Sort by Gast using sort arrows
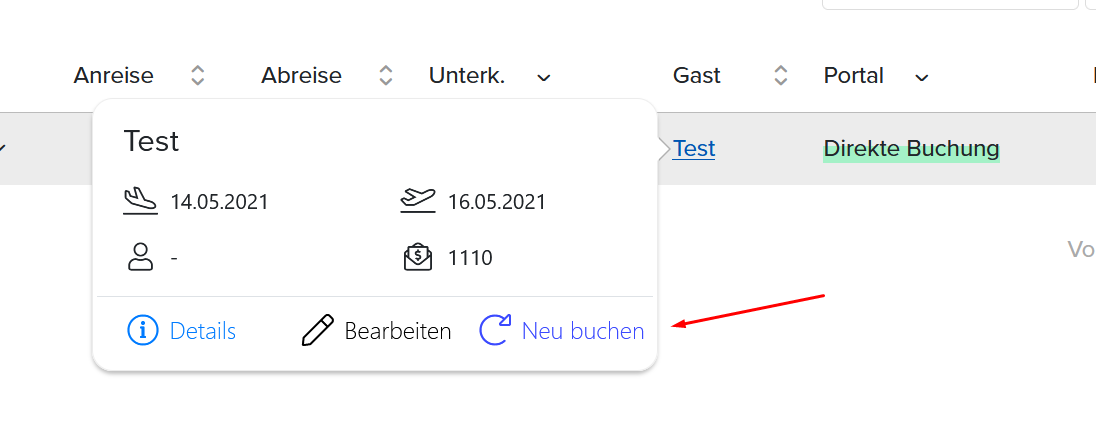Image resolution: width=1096 pixels, height=436 pixels. [781, 75]
